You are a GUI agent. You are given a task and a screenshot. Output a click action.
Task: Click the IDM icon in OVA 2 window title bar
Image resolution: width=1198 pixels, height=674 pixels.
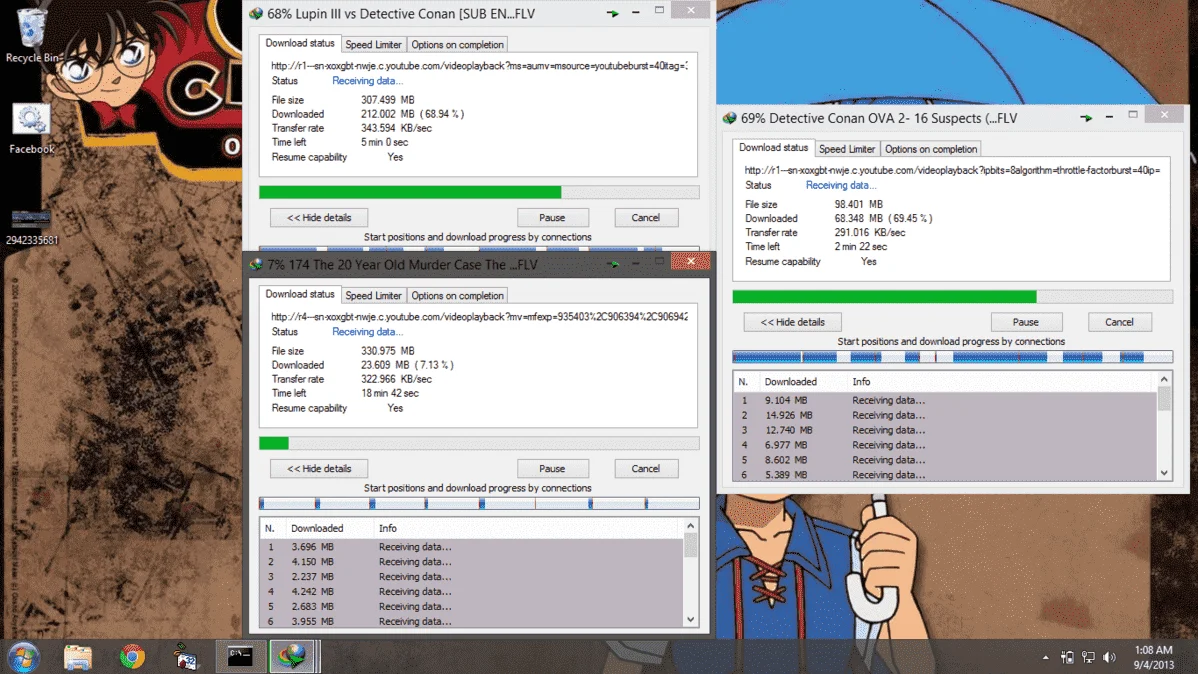(730, 118)
